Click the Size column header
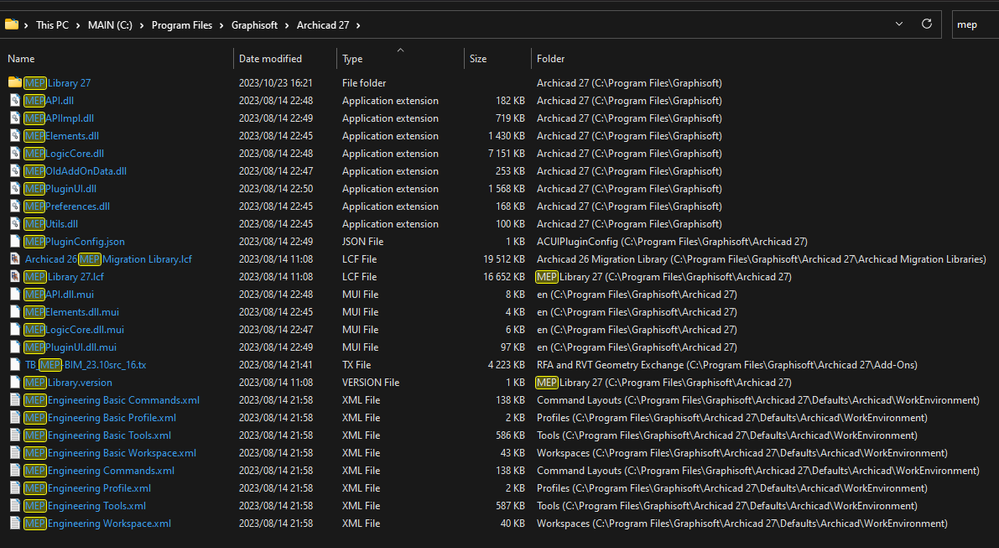The width and height of the screenshot is (999, 548). (x=478, y=59)
